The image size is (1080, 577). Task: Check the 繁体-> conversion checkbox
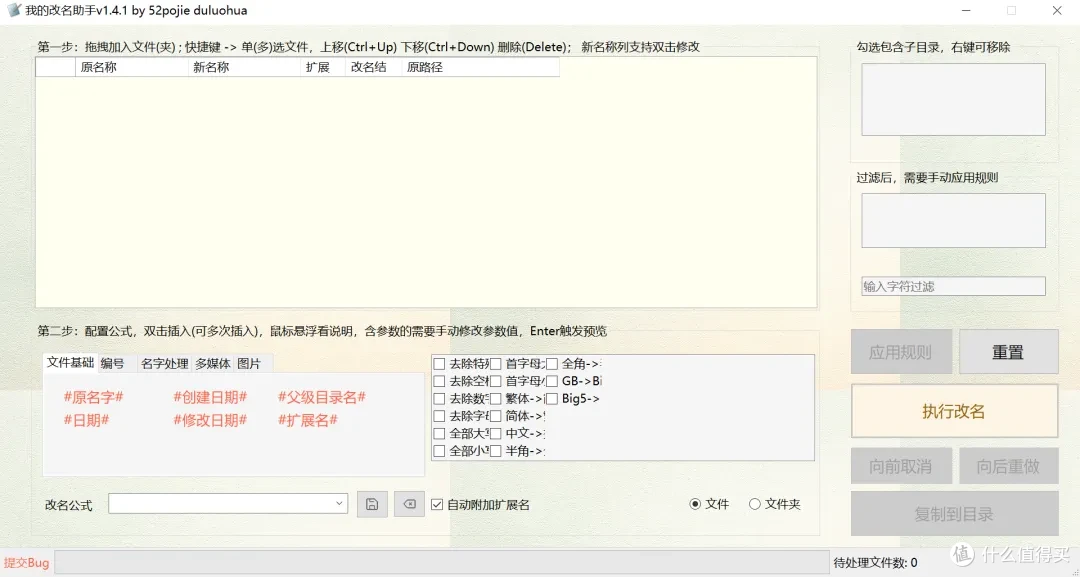(495, 399)
